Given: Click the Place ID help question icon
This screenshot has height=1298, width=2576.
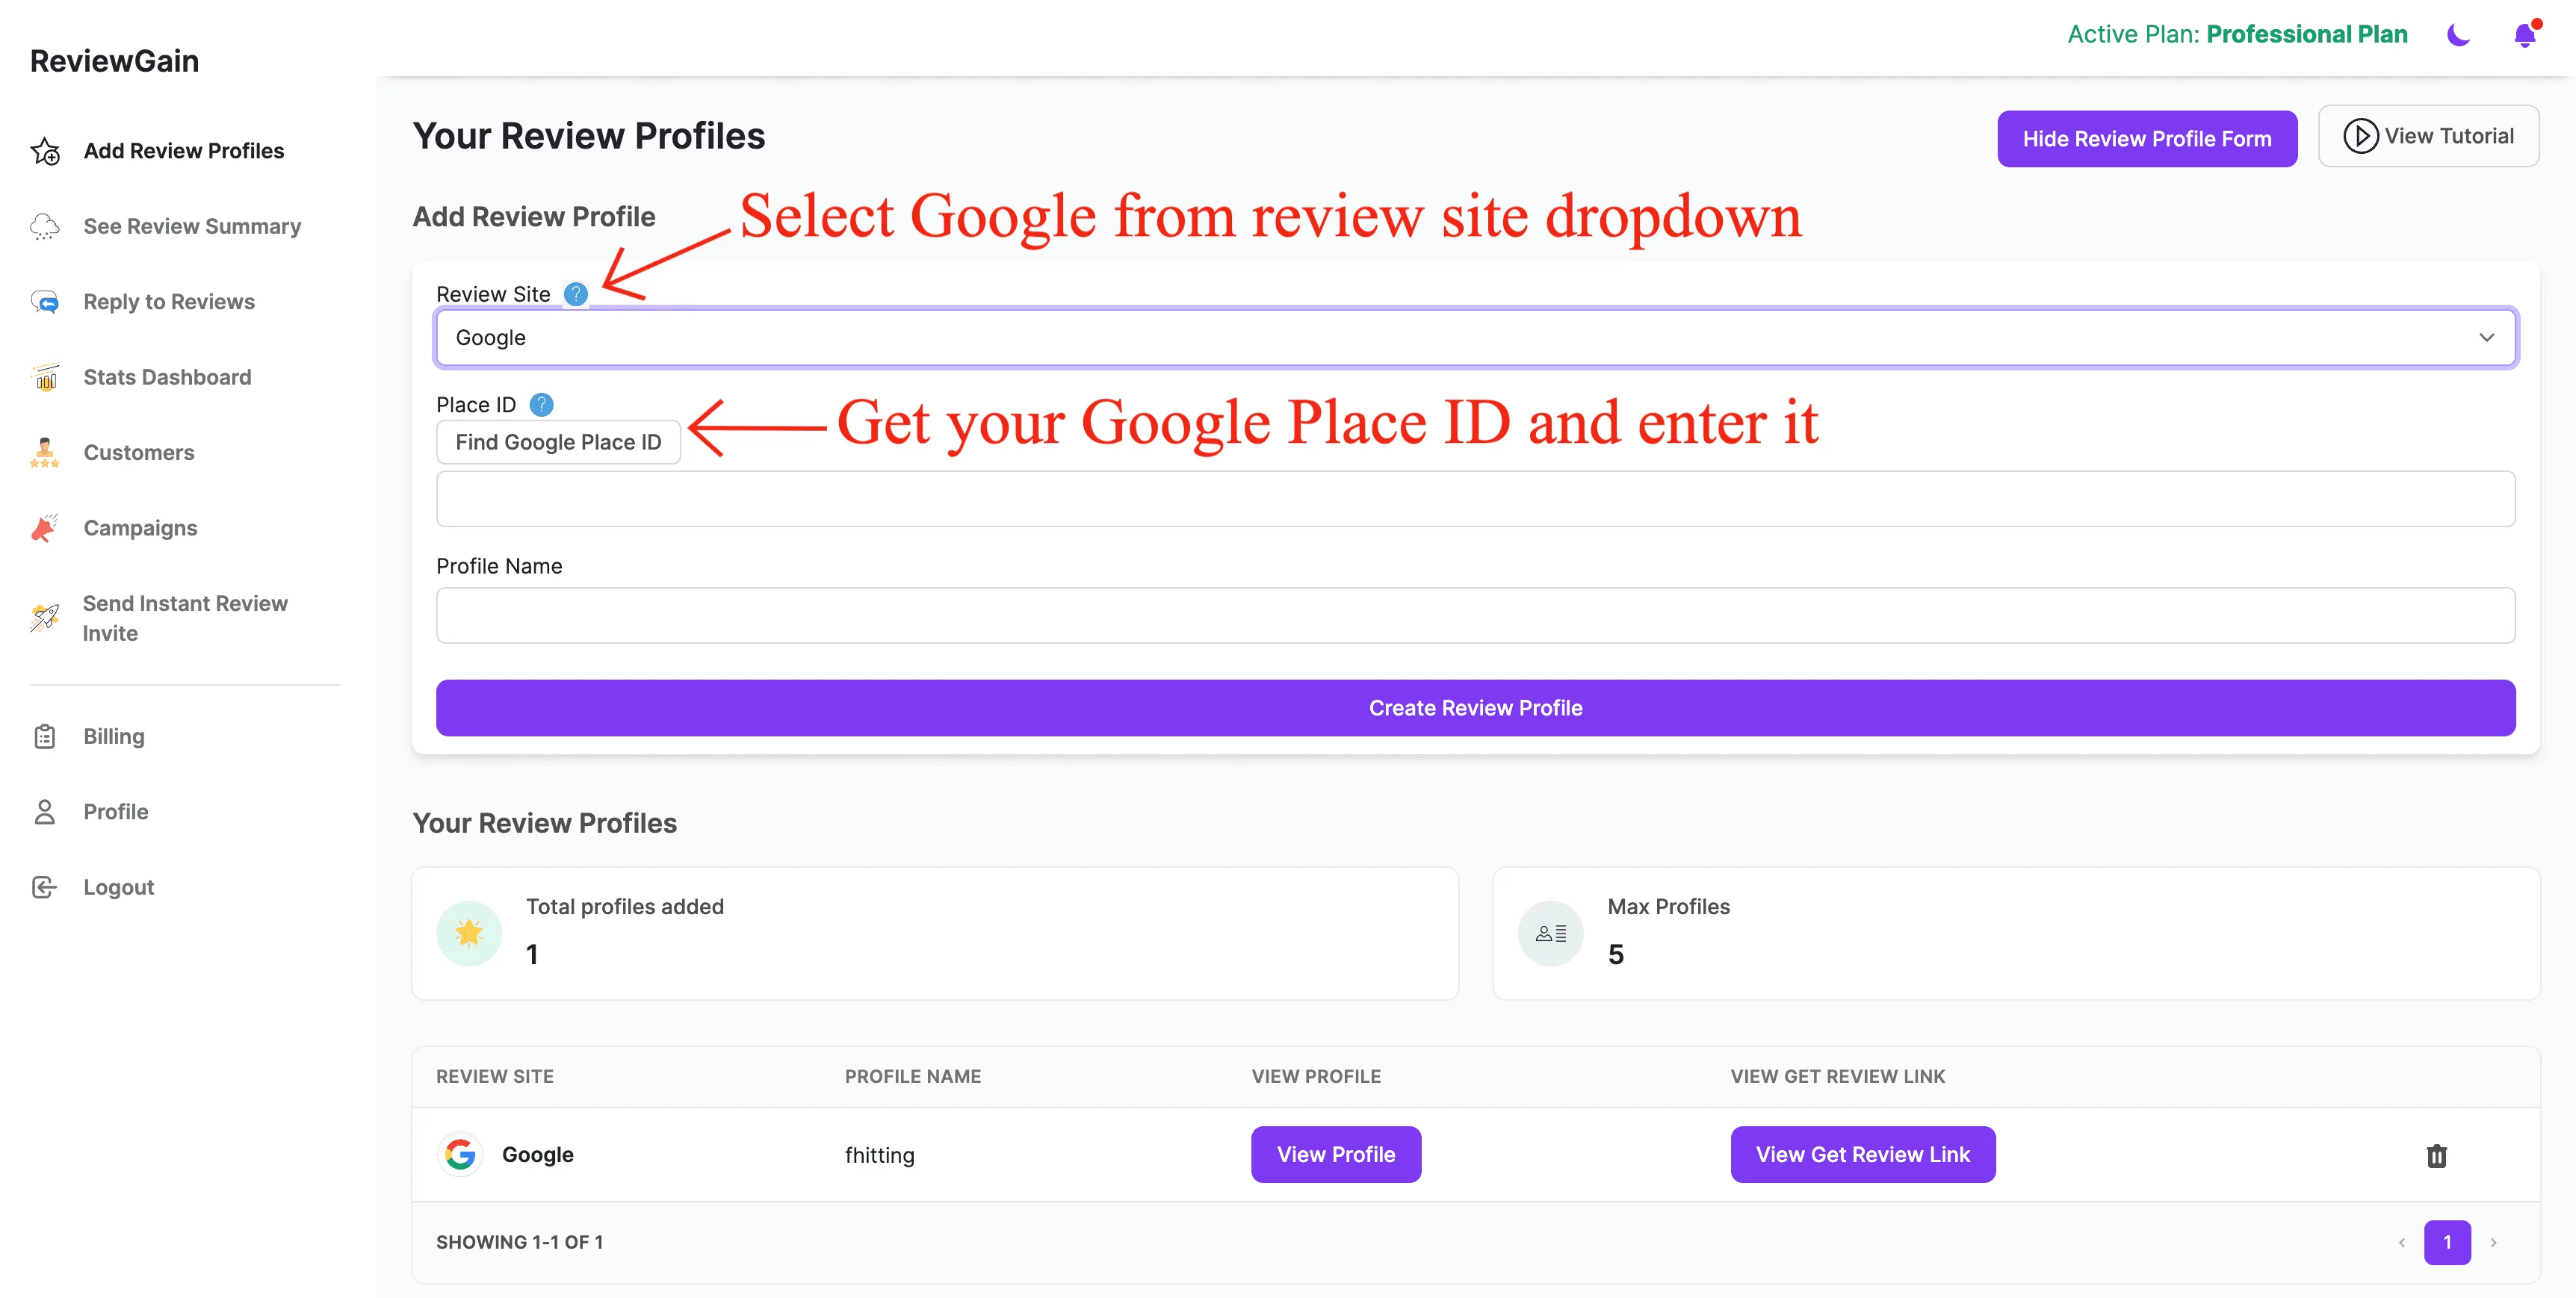Looking at the screenshot, I should tap(541, 405).
